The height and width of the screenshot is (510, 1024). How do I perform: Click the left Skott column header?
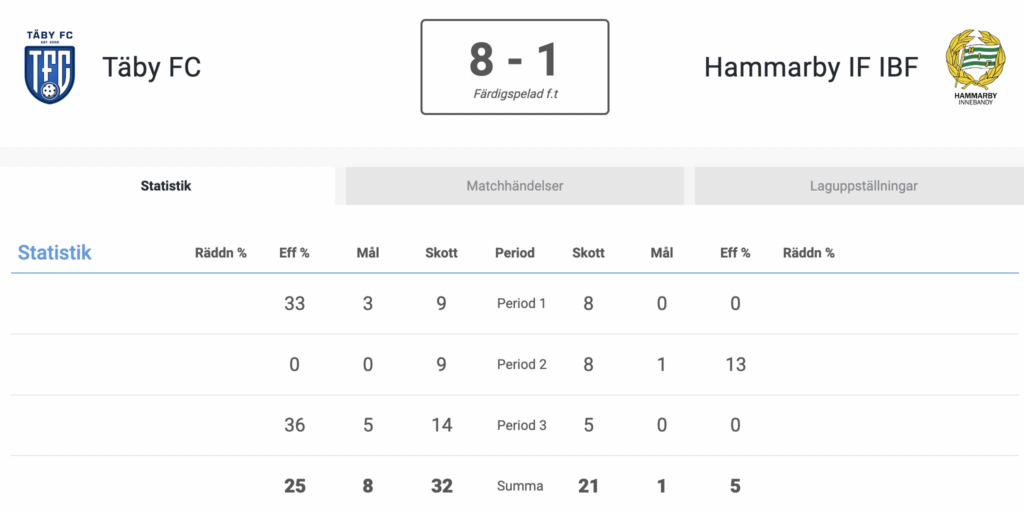(441, 253)
